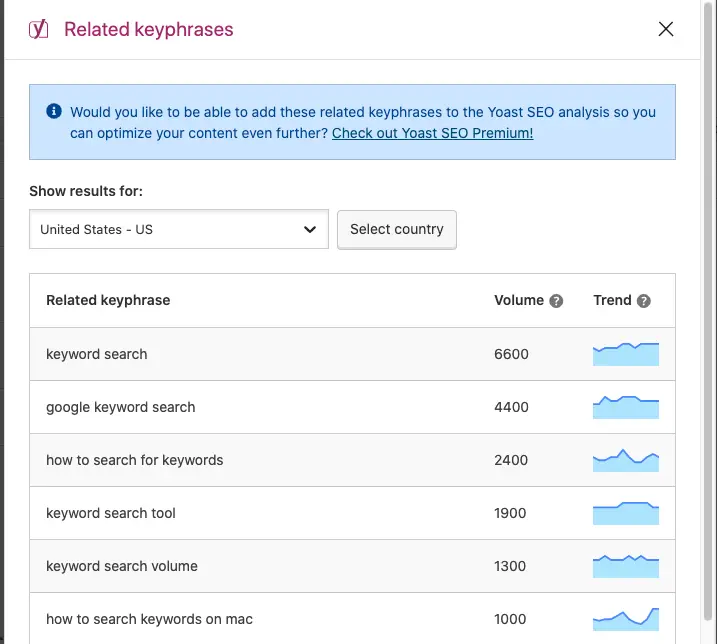Click the 1300 volume value

[510, 566]
